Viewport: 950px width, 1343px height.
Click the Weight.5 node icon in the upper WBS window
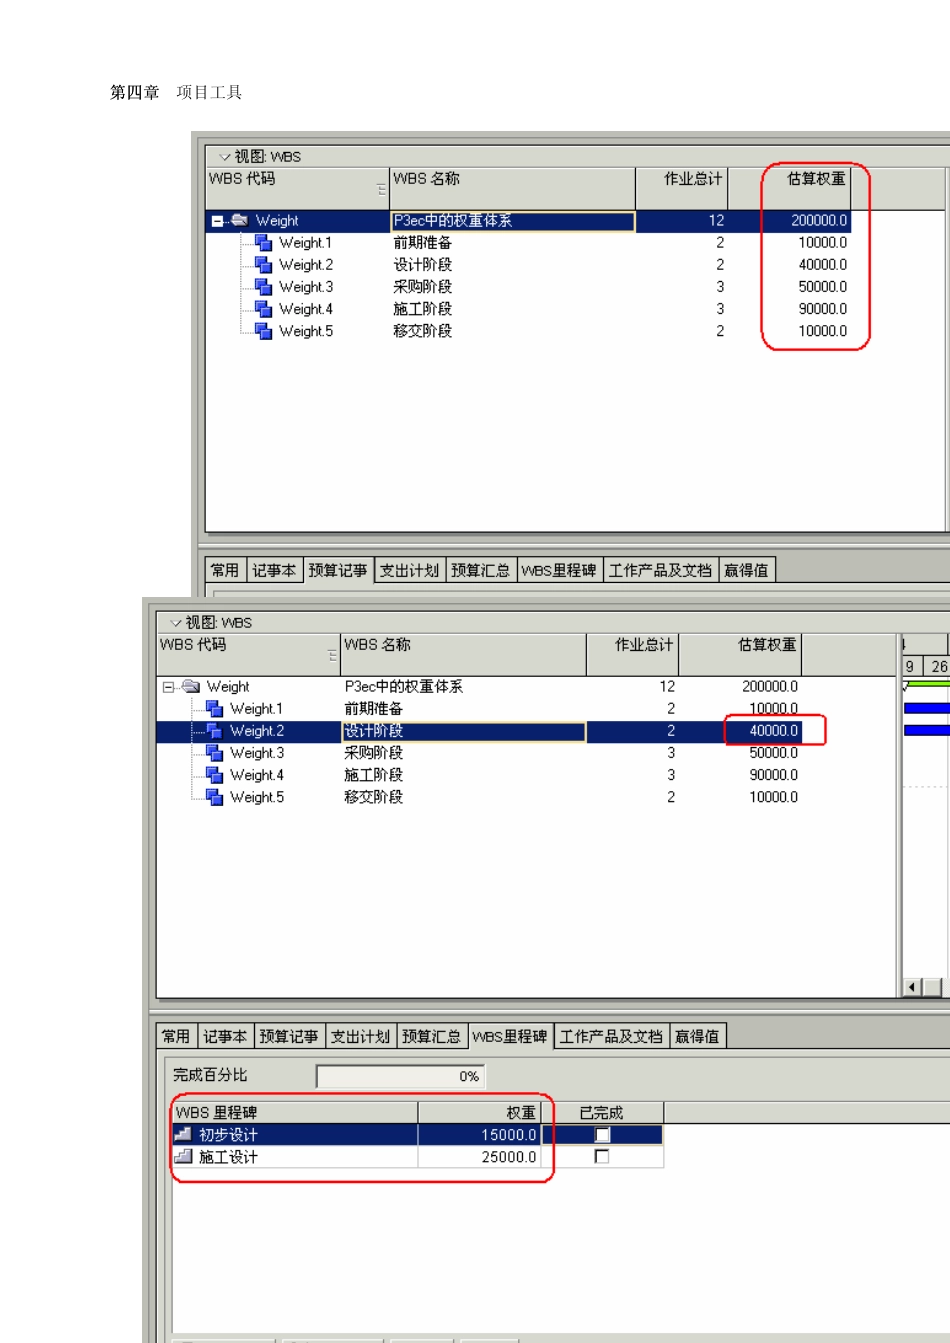pos(264,331)
